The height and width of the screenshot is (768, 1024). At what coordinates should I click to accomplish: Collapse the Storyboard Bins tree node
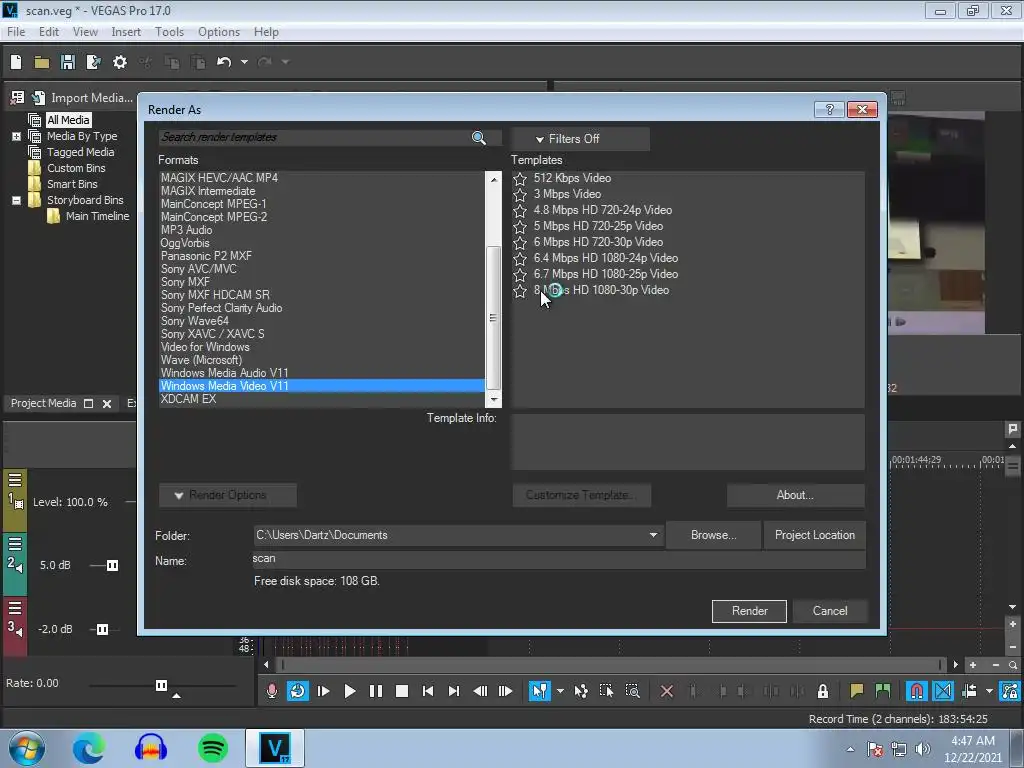pos(16,200)
